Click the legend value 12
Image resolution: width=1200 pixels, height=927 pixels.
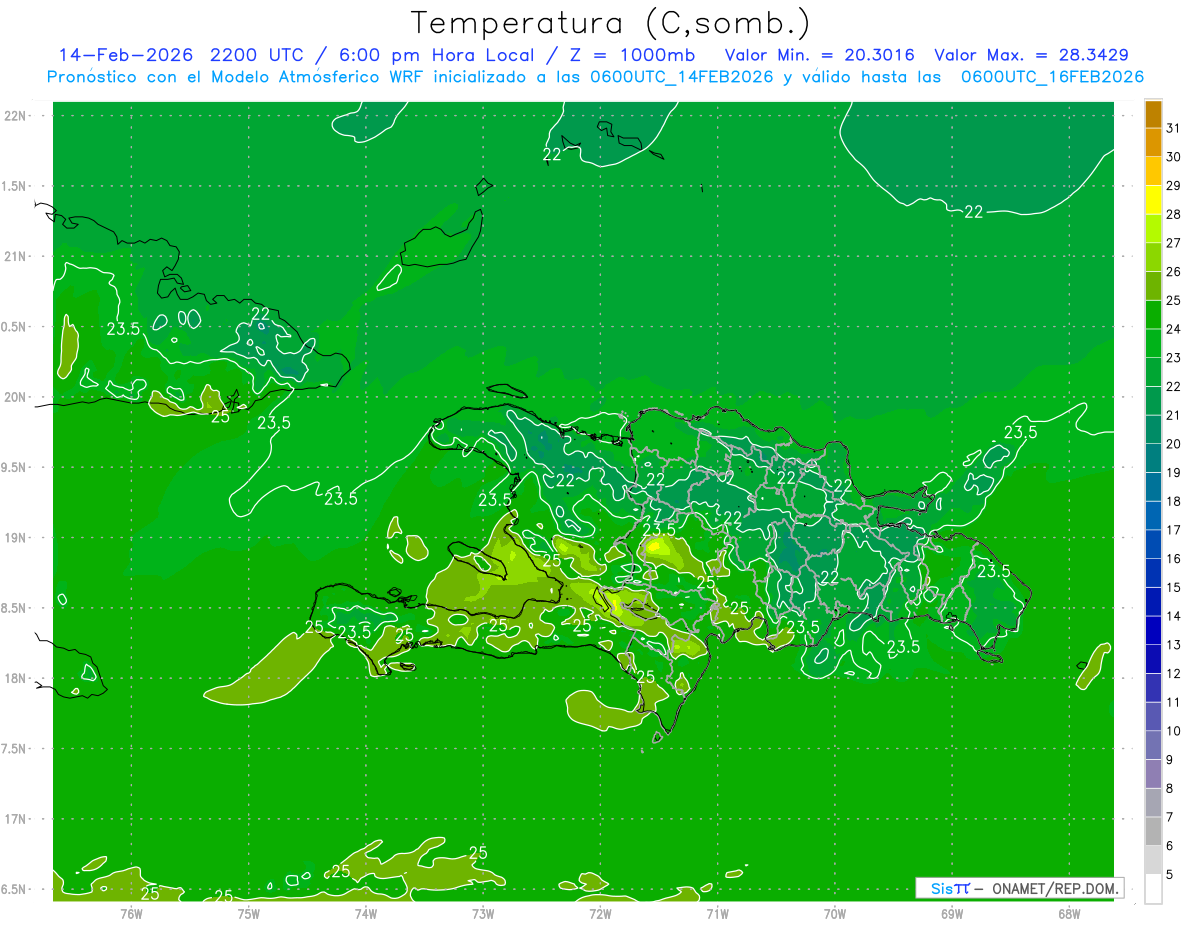coord(1174,674)
